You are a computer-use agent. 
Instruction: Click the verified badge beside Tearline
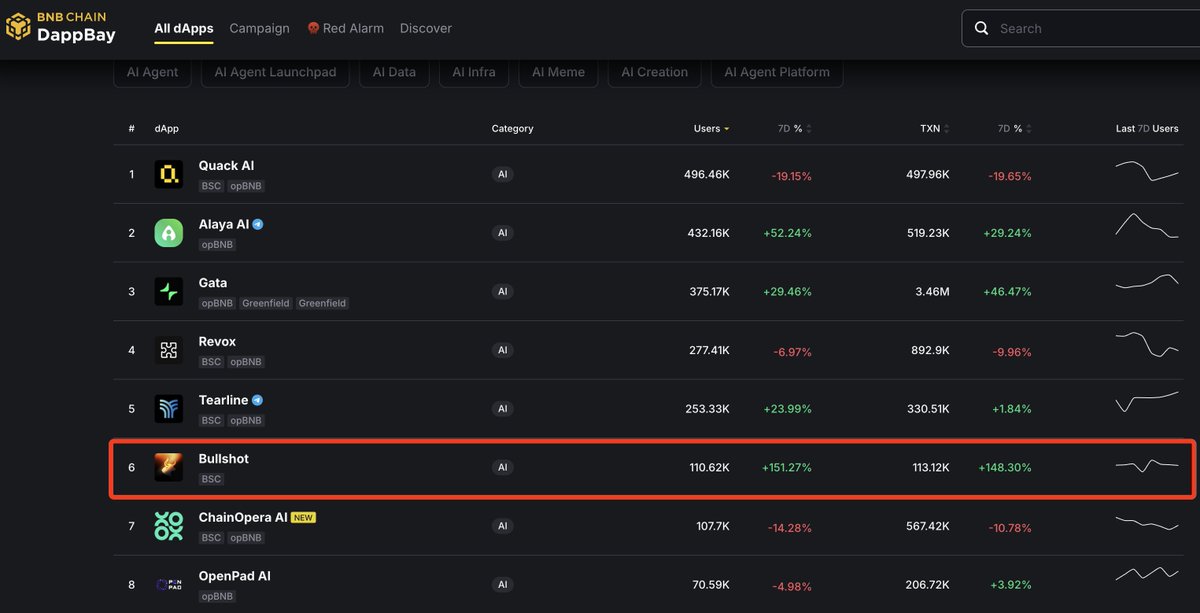tap(257, 400)
